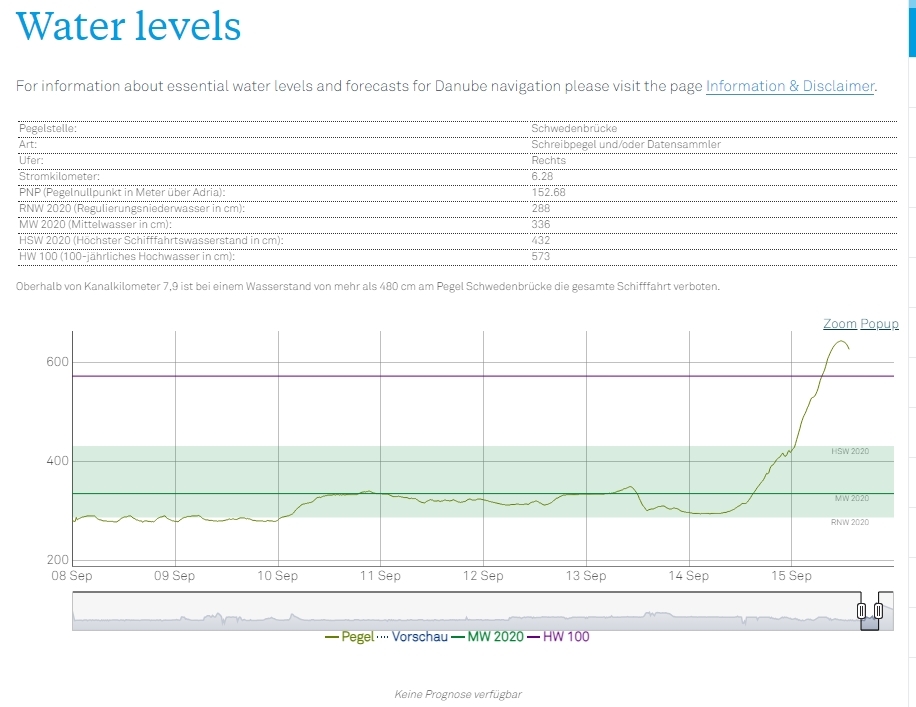The height and width of the screenshot is (707, 916).
Task: Click the page vertical scrollbar thumb
Action: [x=911, y=28]
